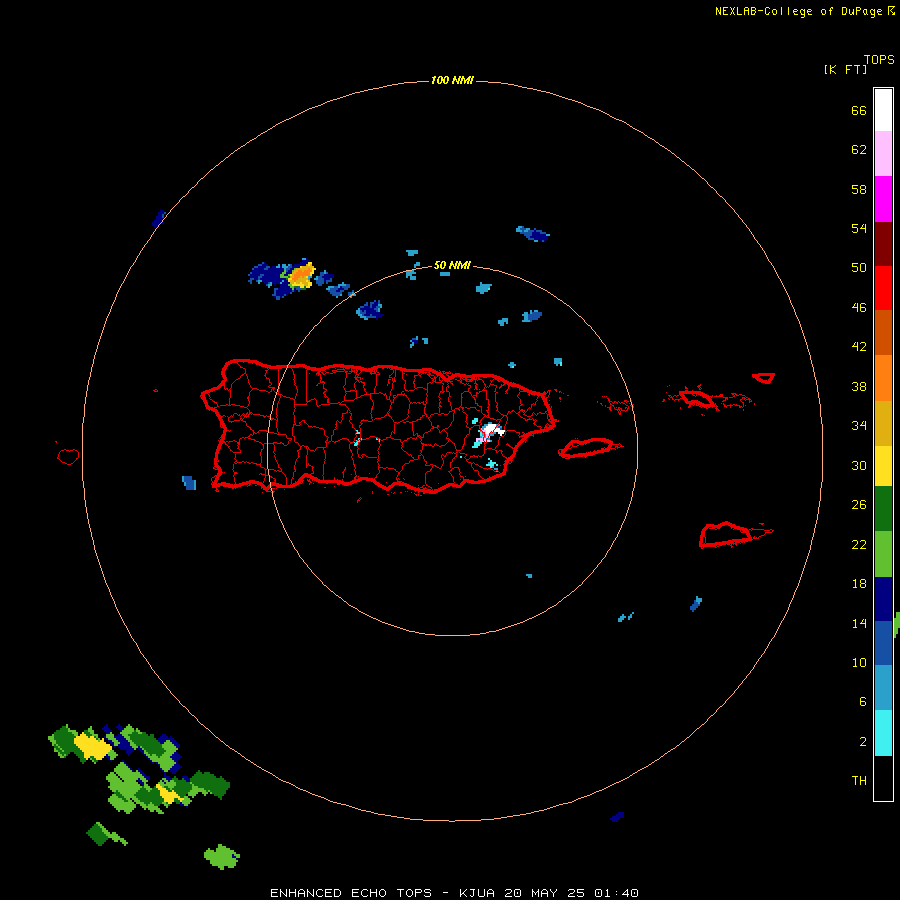
Task: Click the light pink legend swatch
Action: 883,154
